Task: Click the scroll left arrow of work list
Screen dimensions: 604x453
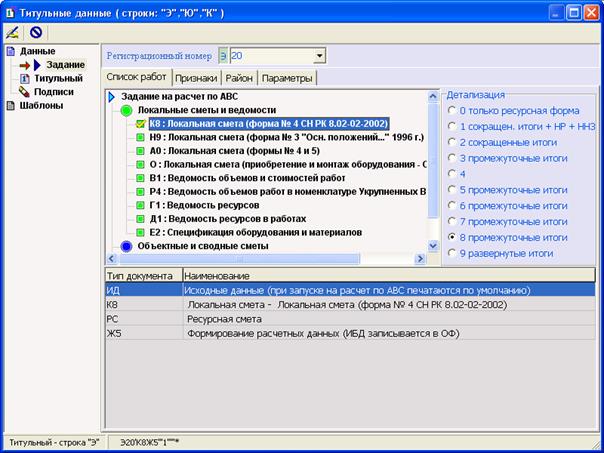Action: [x=112, y=259]
